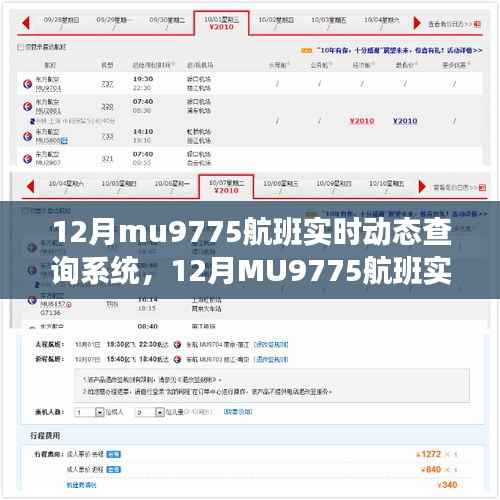The image size is (500, 500).
Task: Open the bracketed blue rules link on the return flight row
Action: tap(271, 359)
